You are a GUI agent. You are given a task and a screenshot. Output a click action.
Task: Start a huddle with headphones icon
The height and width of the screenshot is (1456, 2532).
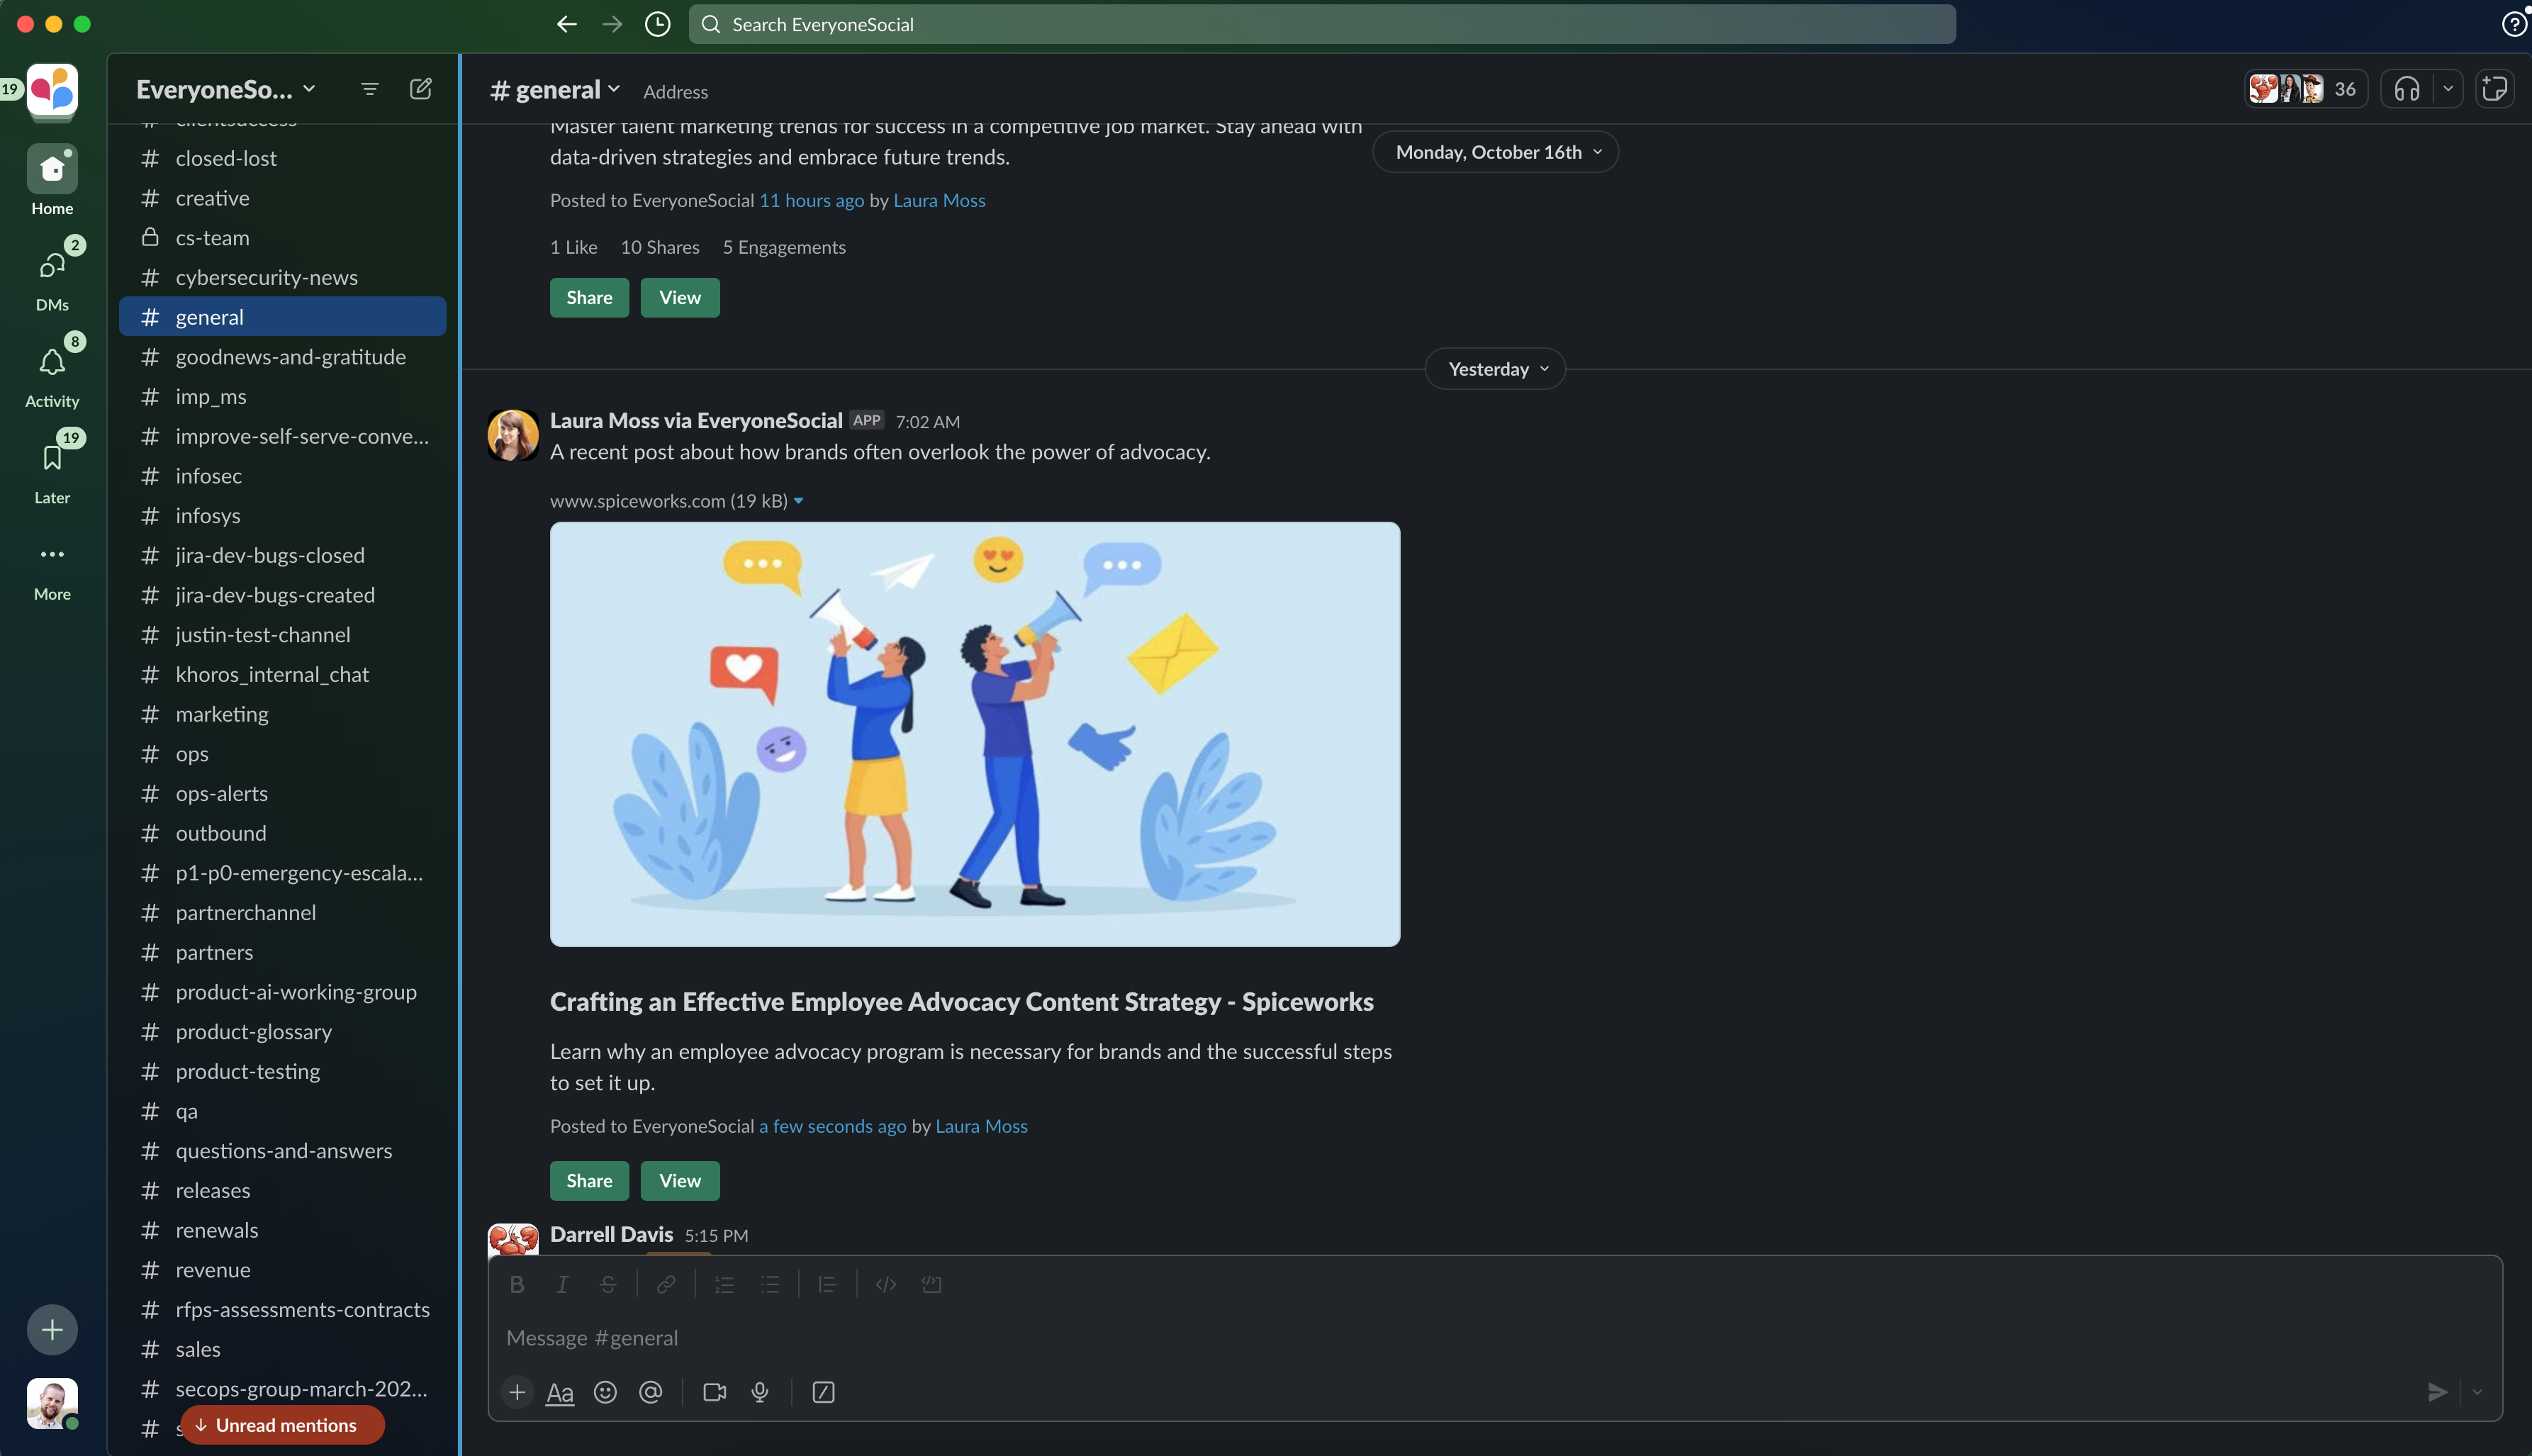(2406, 89)
